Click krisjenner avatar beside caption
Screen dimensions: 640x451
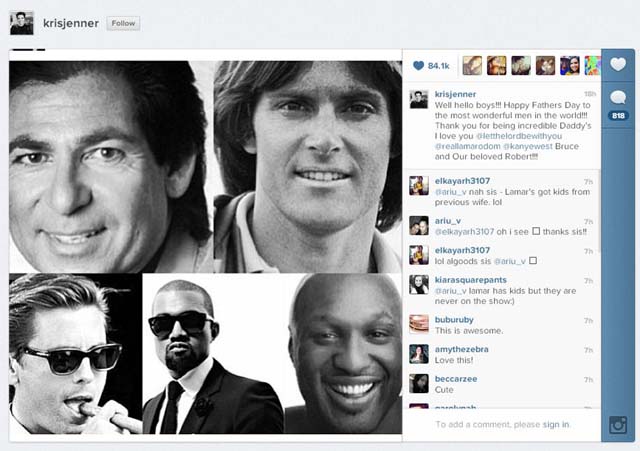(419, 99)
